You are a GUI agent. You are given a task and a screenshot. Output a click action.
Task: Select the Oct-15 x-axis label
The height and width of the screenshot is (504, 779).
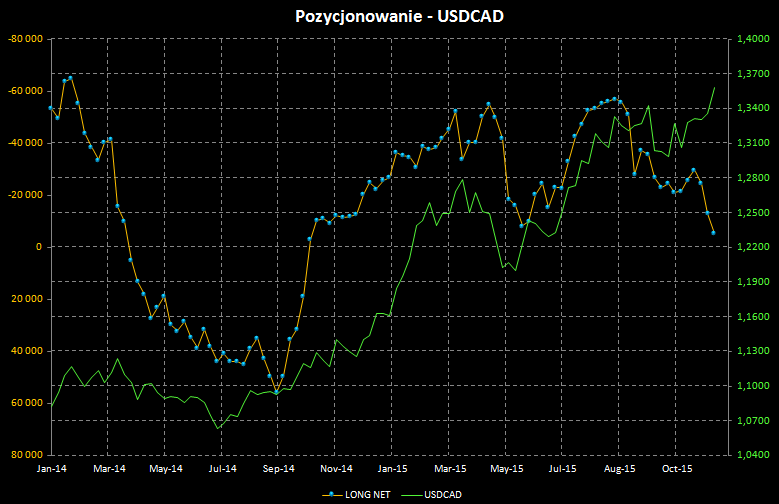[x=678, y=467]
